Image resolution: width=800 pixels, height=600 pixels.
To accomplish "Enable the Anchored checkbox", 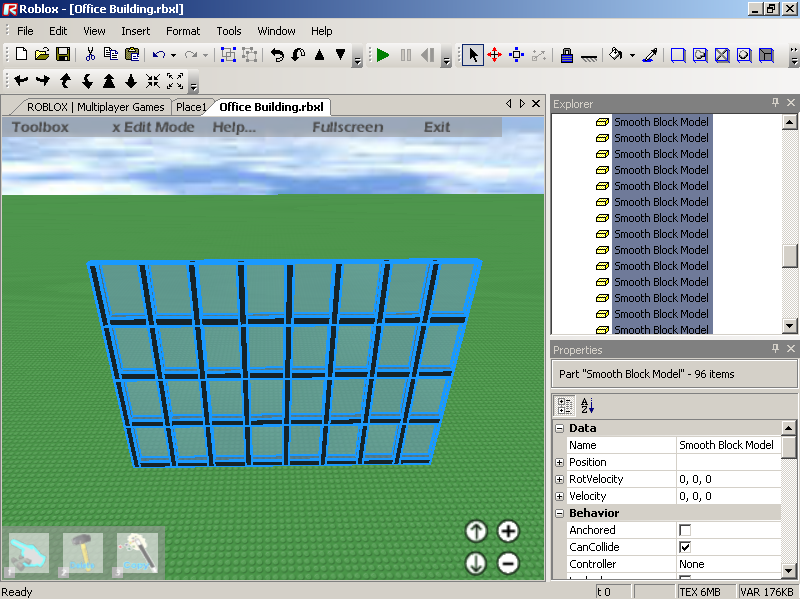I will [685, 530].
